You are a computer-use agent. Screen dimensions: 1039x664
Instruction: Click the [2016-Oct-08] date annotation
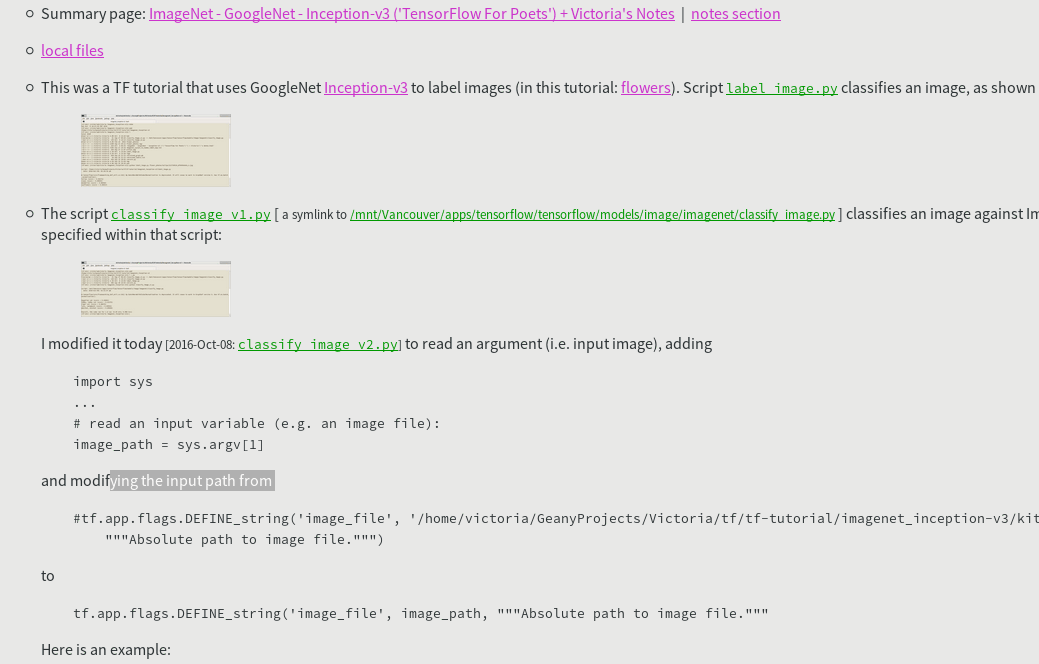[x=200, y=345]
